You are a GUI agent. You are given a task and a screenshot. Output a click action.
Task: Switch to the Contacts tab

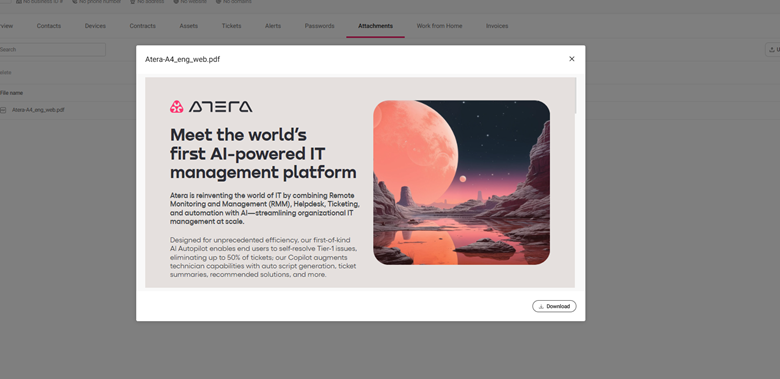49,26
